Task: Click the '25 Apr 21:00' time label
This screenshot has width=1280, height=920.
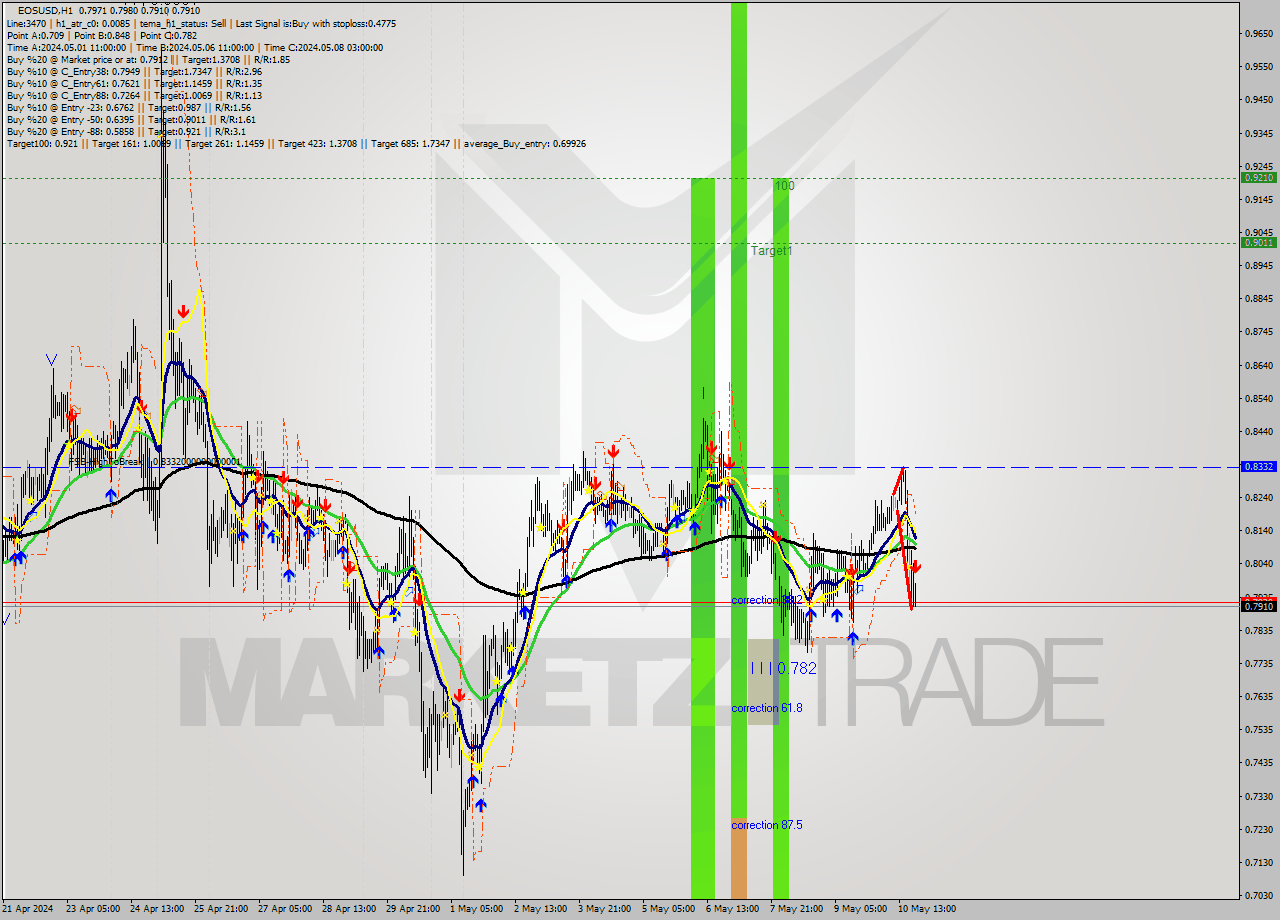Action: (x=221, y=909)
